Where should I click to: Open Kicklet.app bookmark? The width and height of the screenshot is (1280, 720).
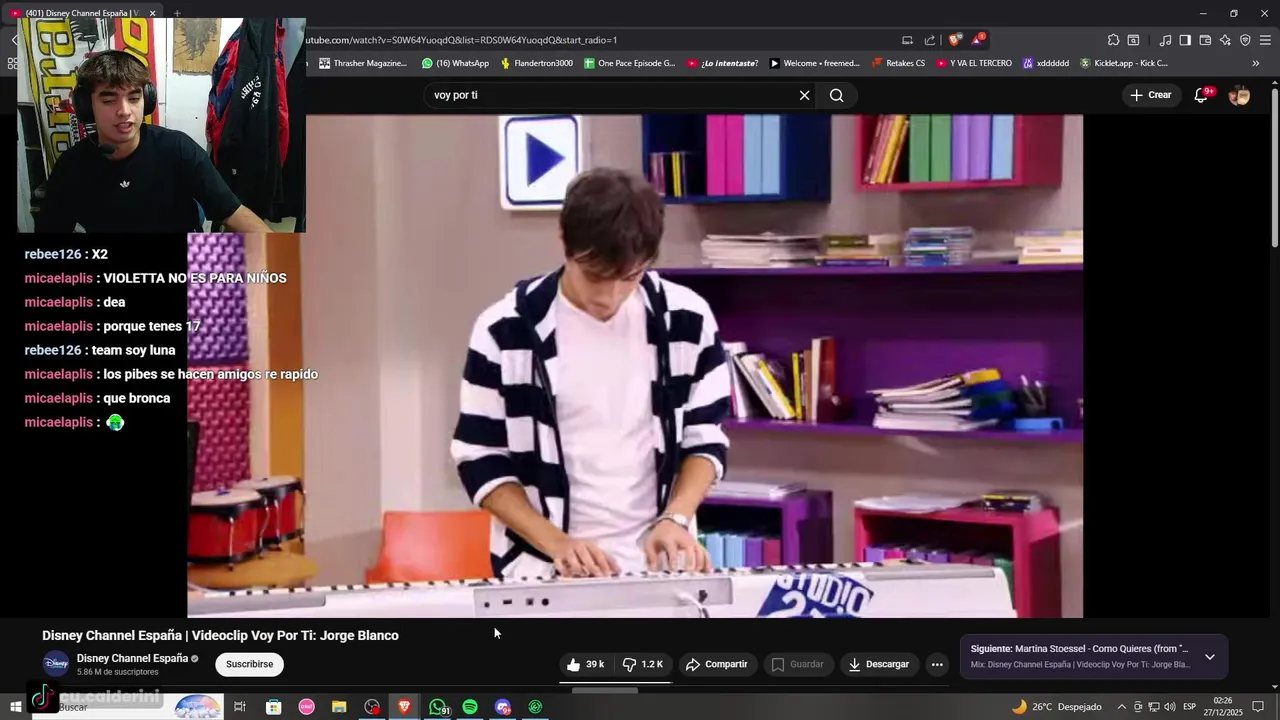click(1124, 63)
